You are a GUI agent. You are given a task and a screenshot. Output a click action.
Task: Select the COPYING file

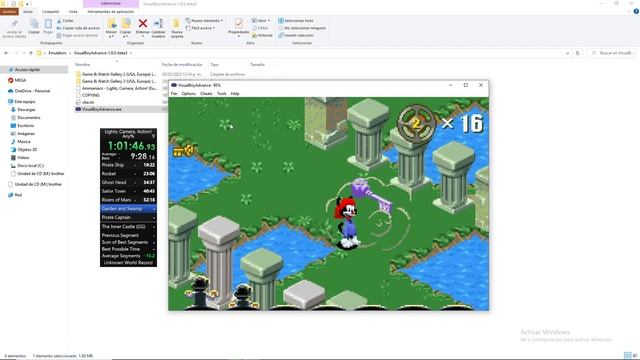(91, 95)
